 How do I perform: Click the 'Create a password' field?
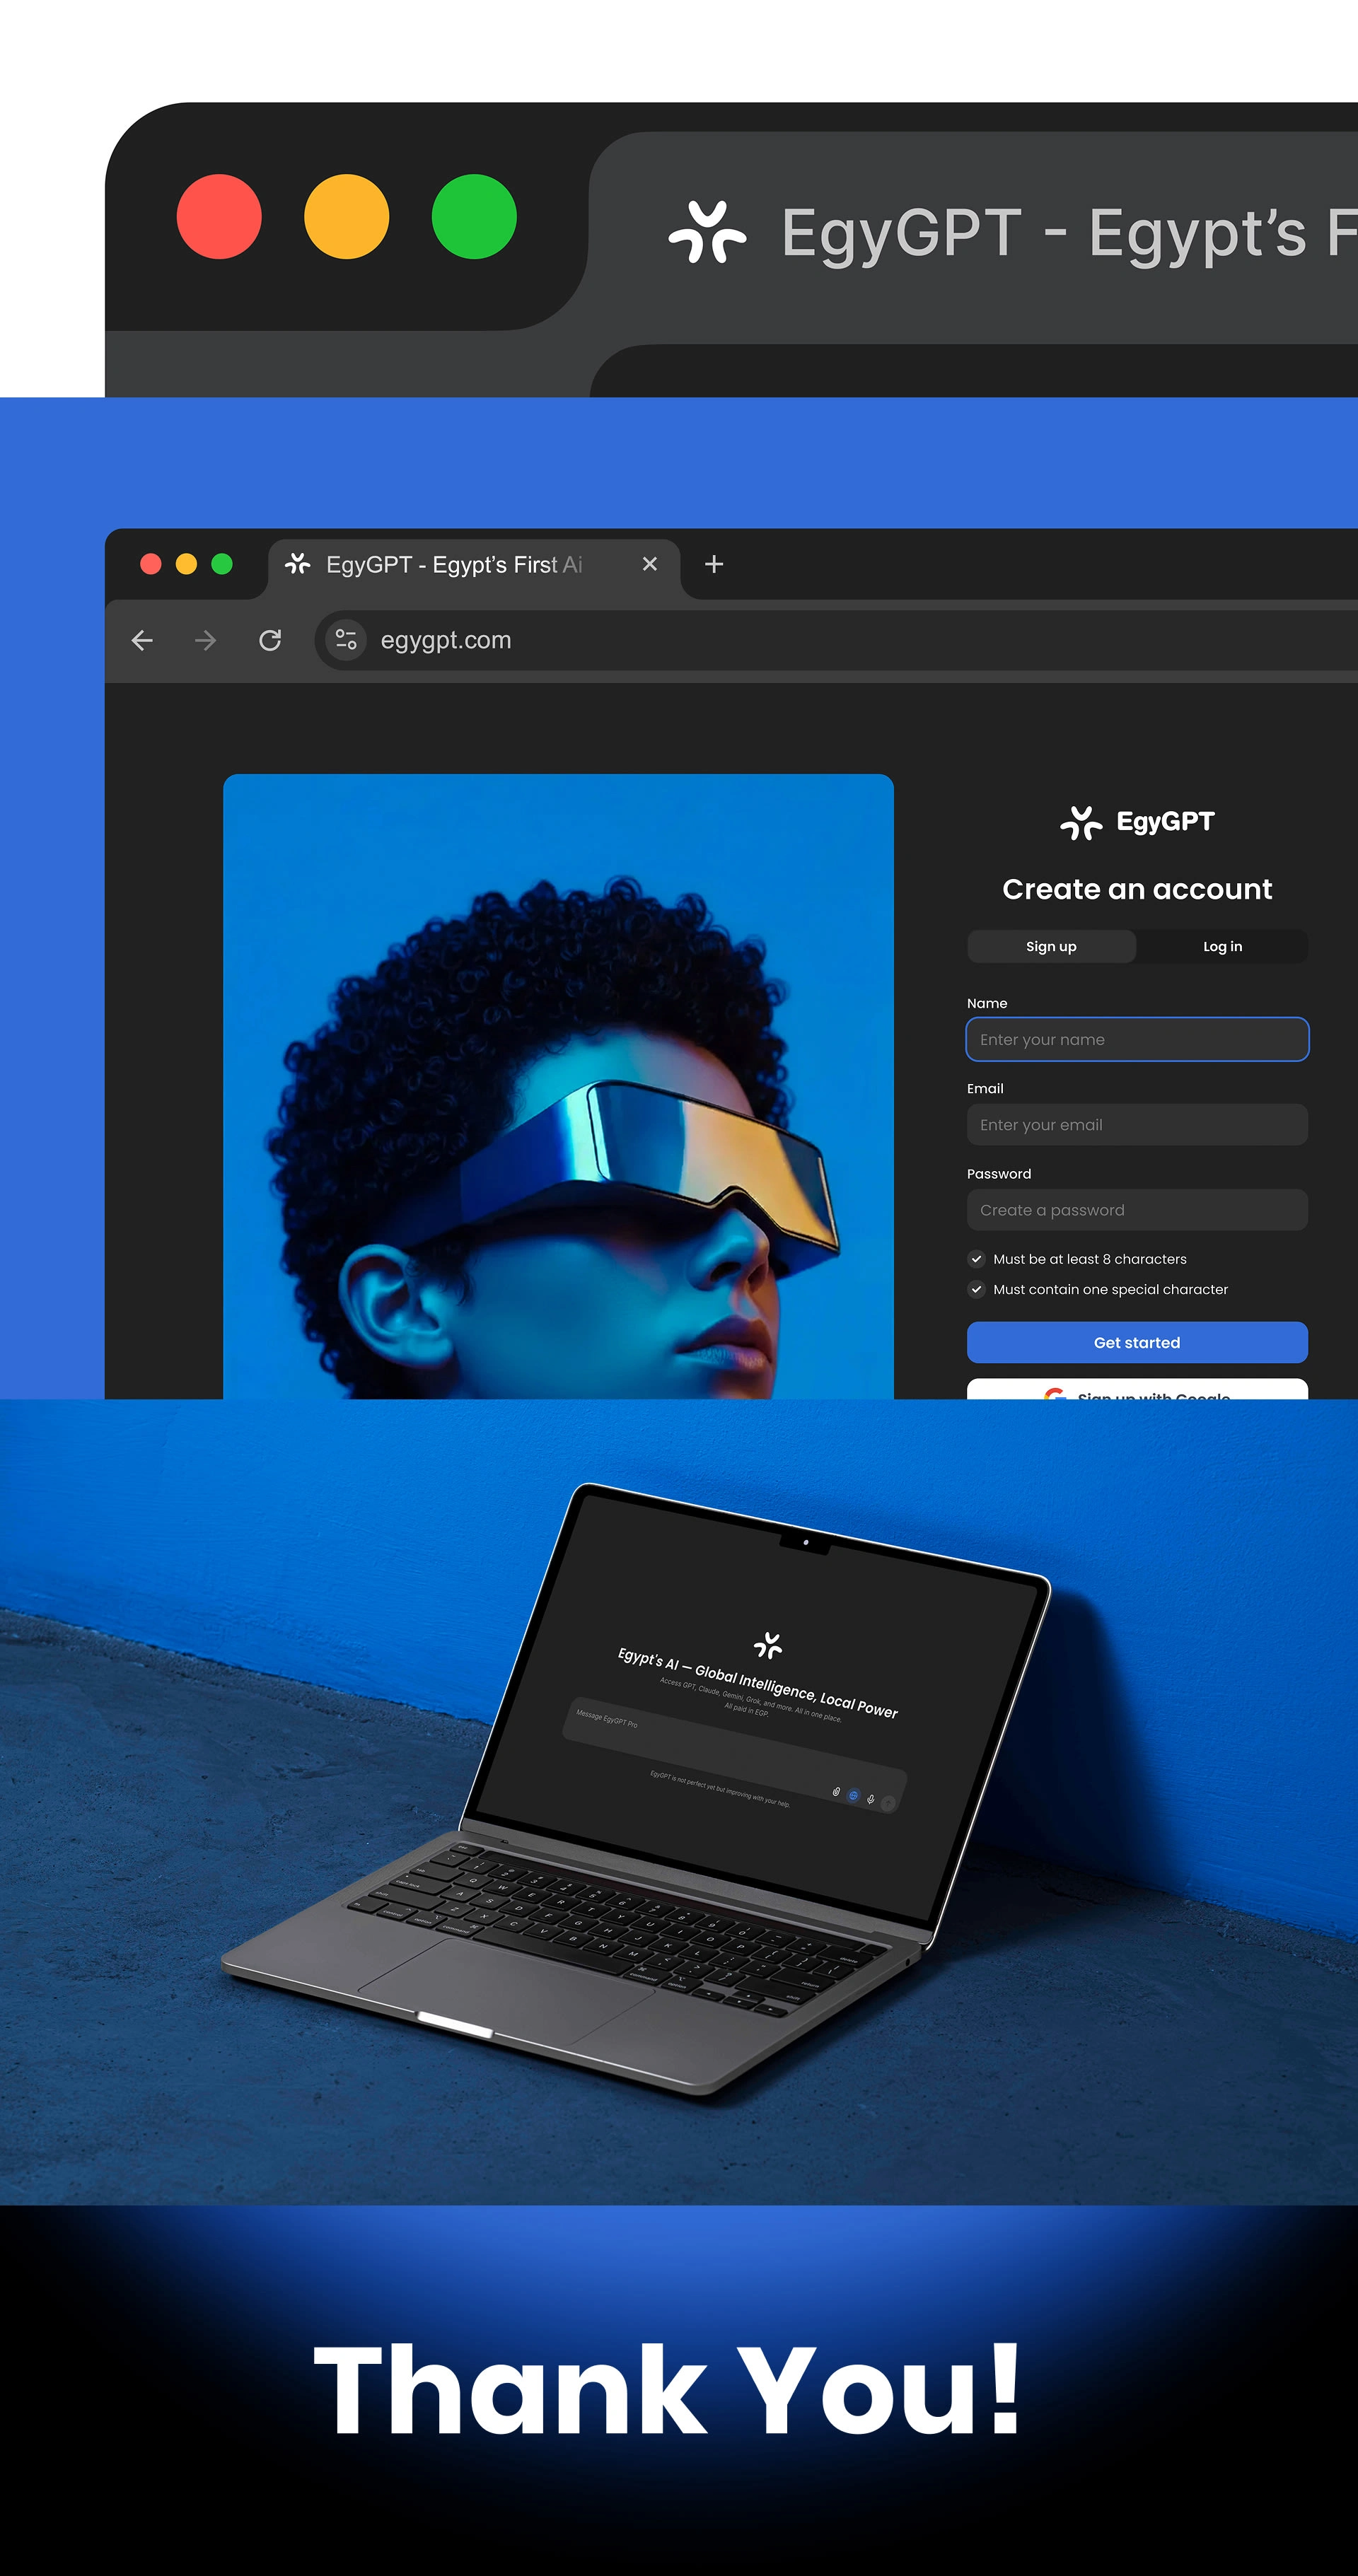1137,1210
